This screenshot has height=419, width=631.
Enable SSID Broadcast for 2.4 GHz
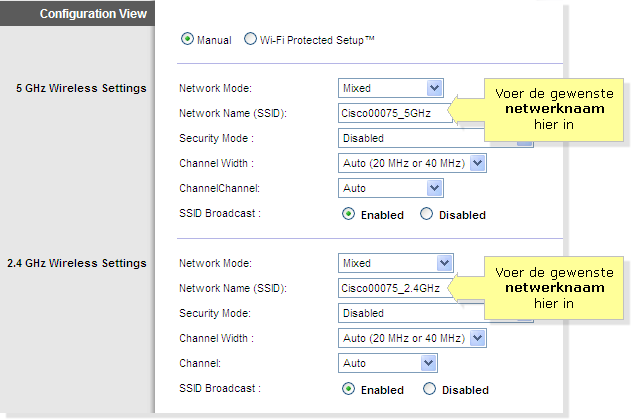pyautogui.click(x=348, y=389)
